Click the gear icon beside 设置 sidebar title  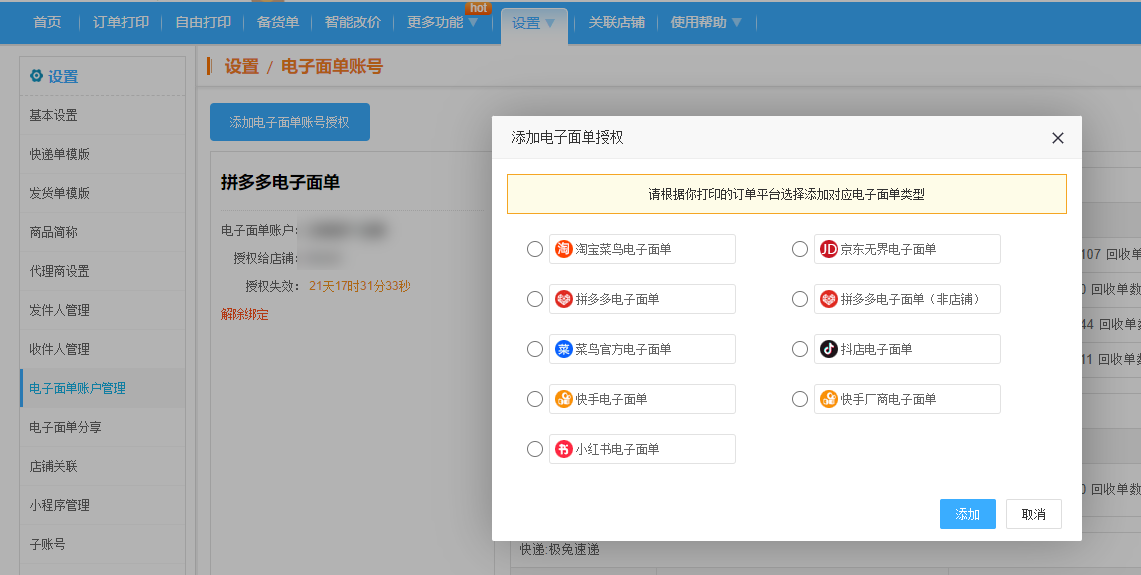[37, 76]
